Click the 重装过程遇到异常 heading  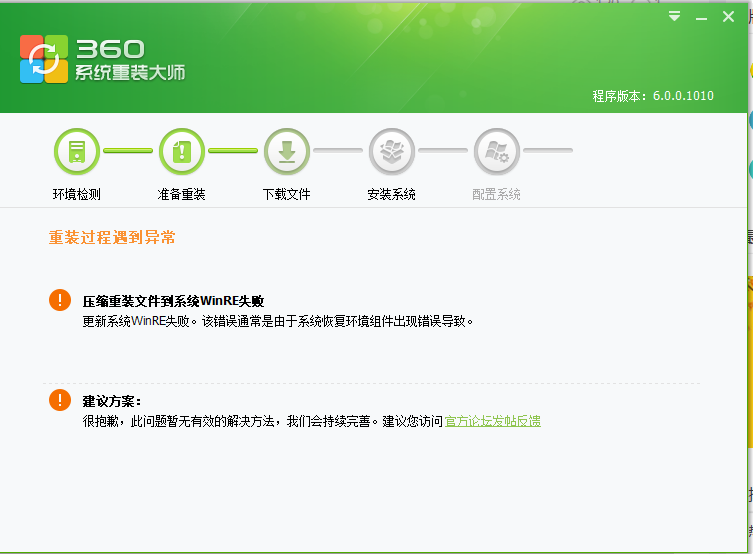[x=112, y=237]
